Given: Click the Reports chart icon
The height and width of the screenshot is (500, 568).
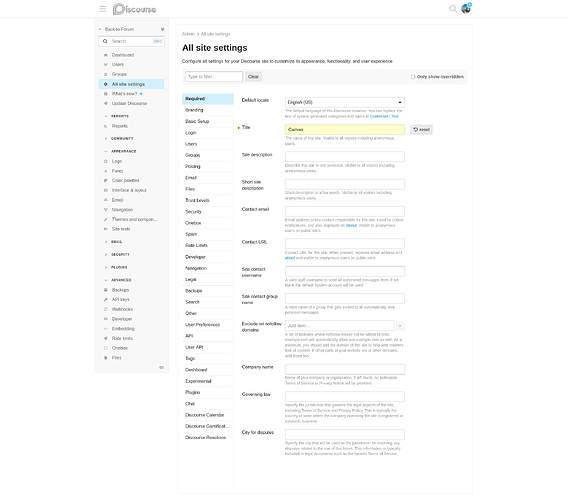Looking at the screenshot, I should point(106,126).
